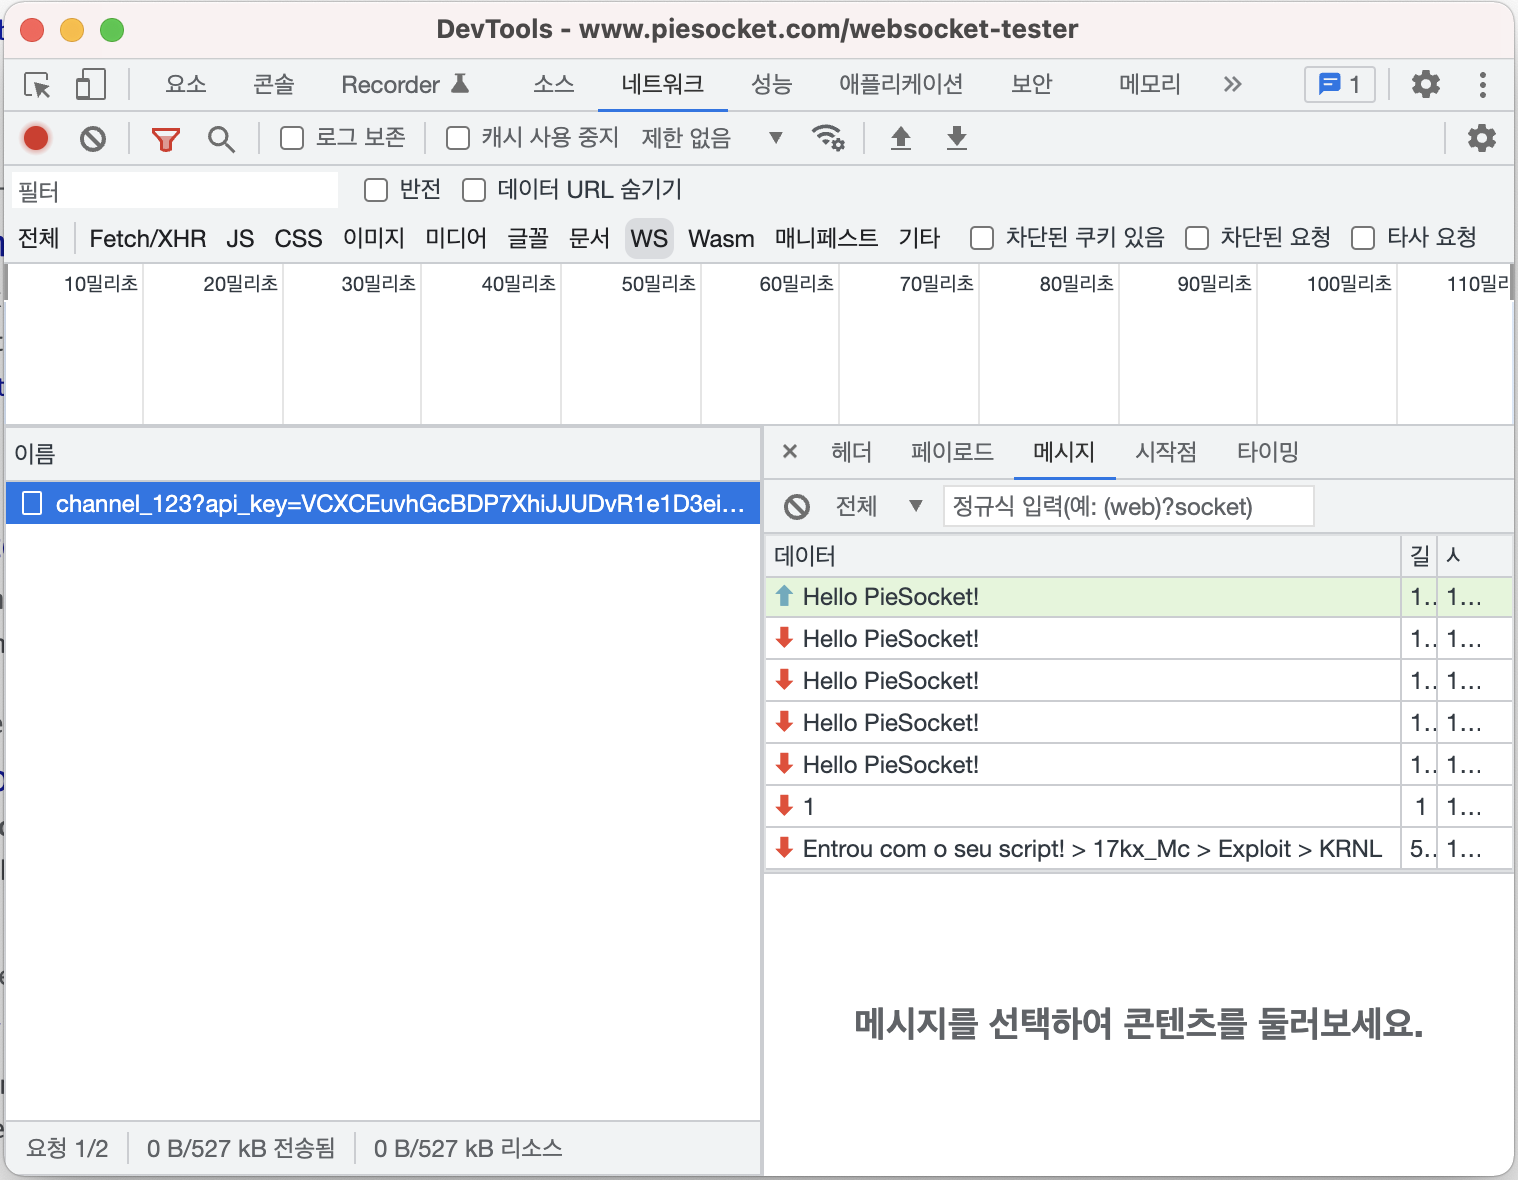1518x1180 pixels.
Task: Open network panel settings gear
Action: [1481, 138]
